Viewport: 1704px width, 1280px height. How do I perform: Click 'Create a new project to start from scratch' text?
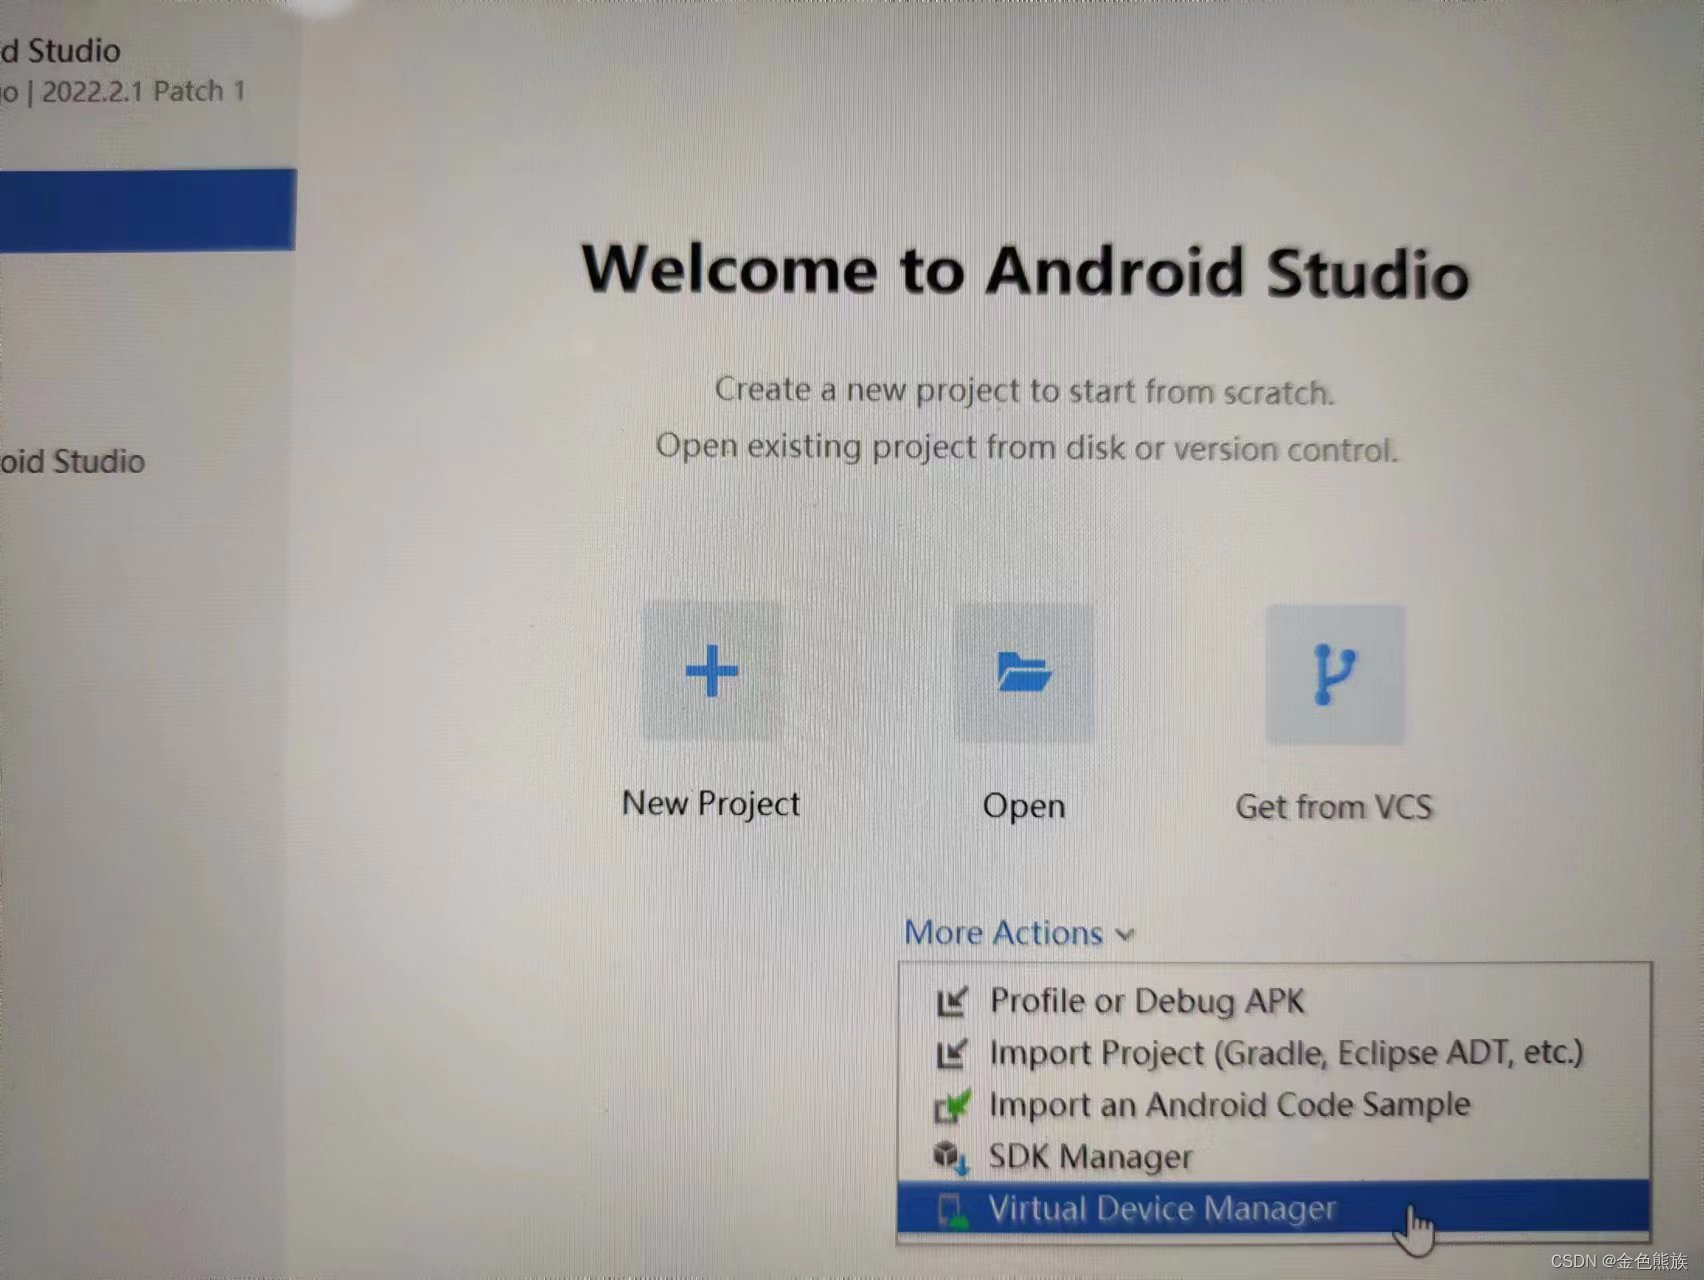[x=1025, y=391]
